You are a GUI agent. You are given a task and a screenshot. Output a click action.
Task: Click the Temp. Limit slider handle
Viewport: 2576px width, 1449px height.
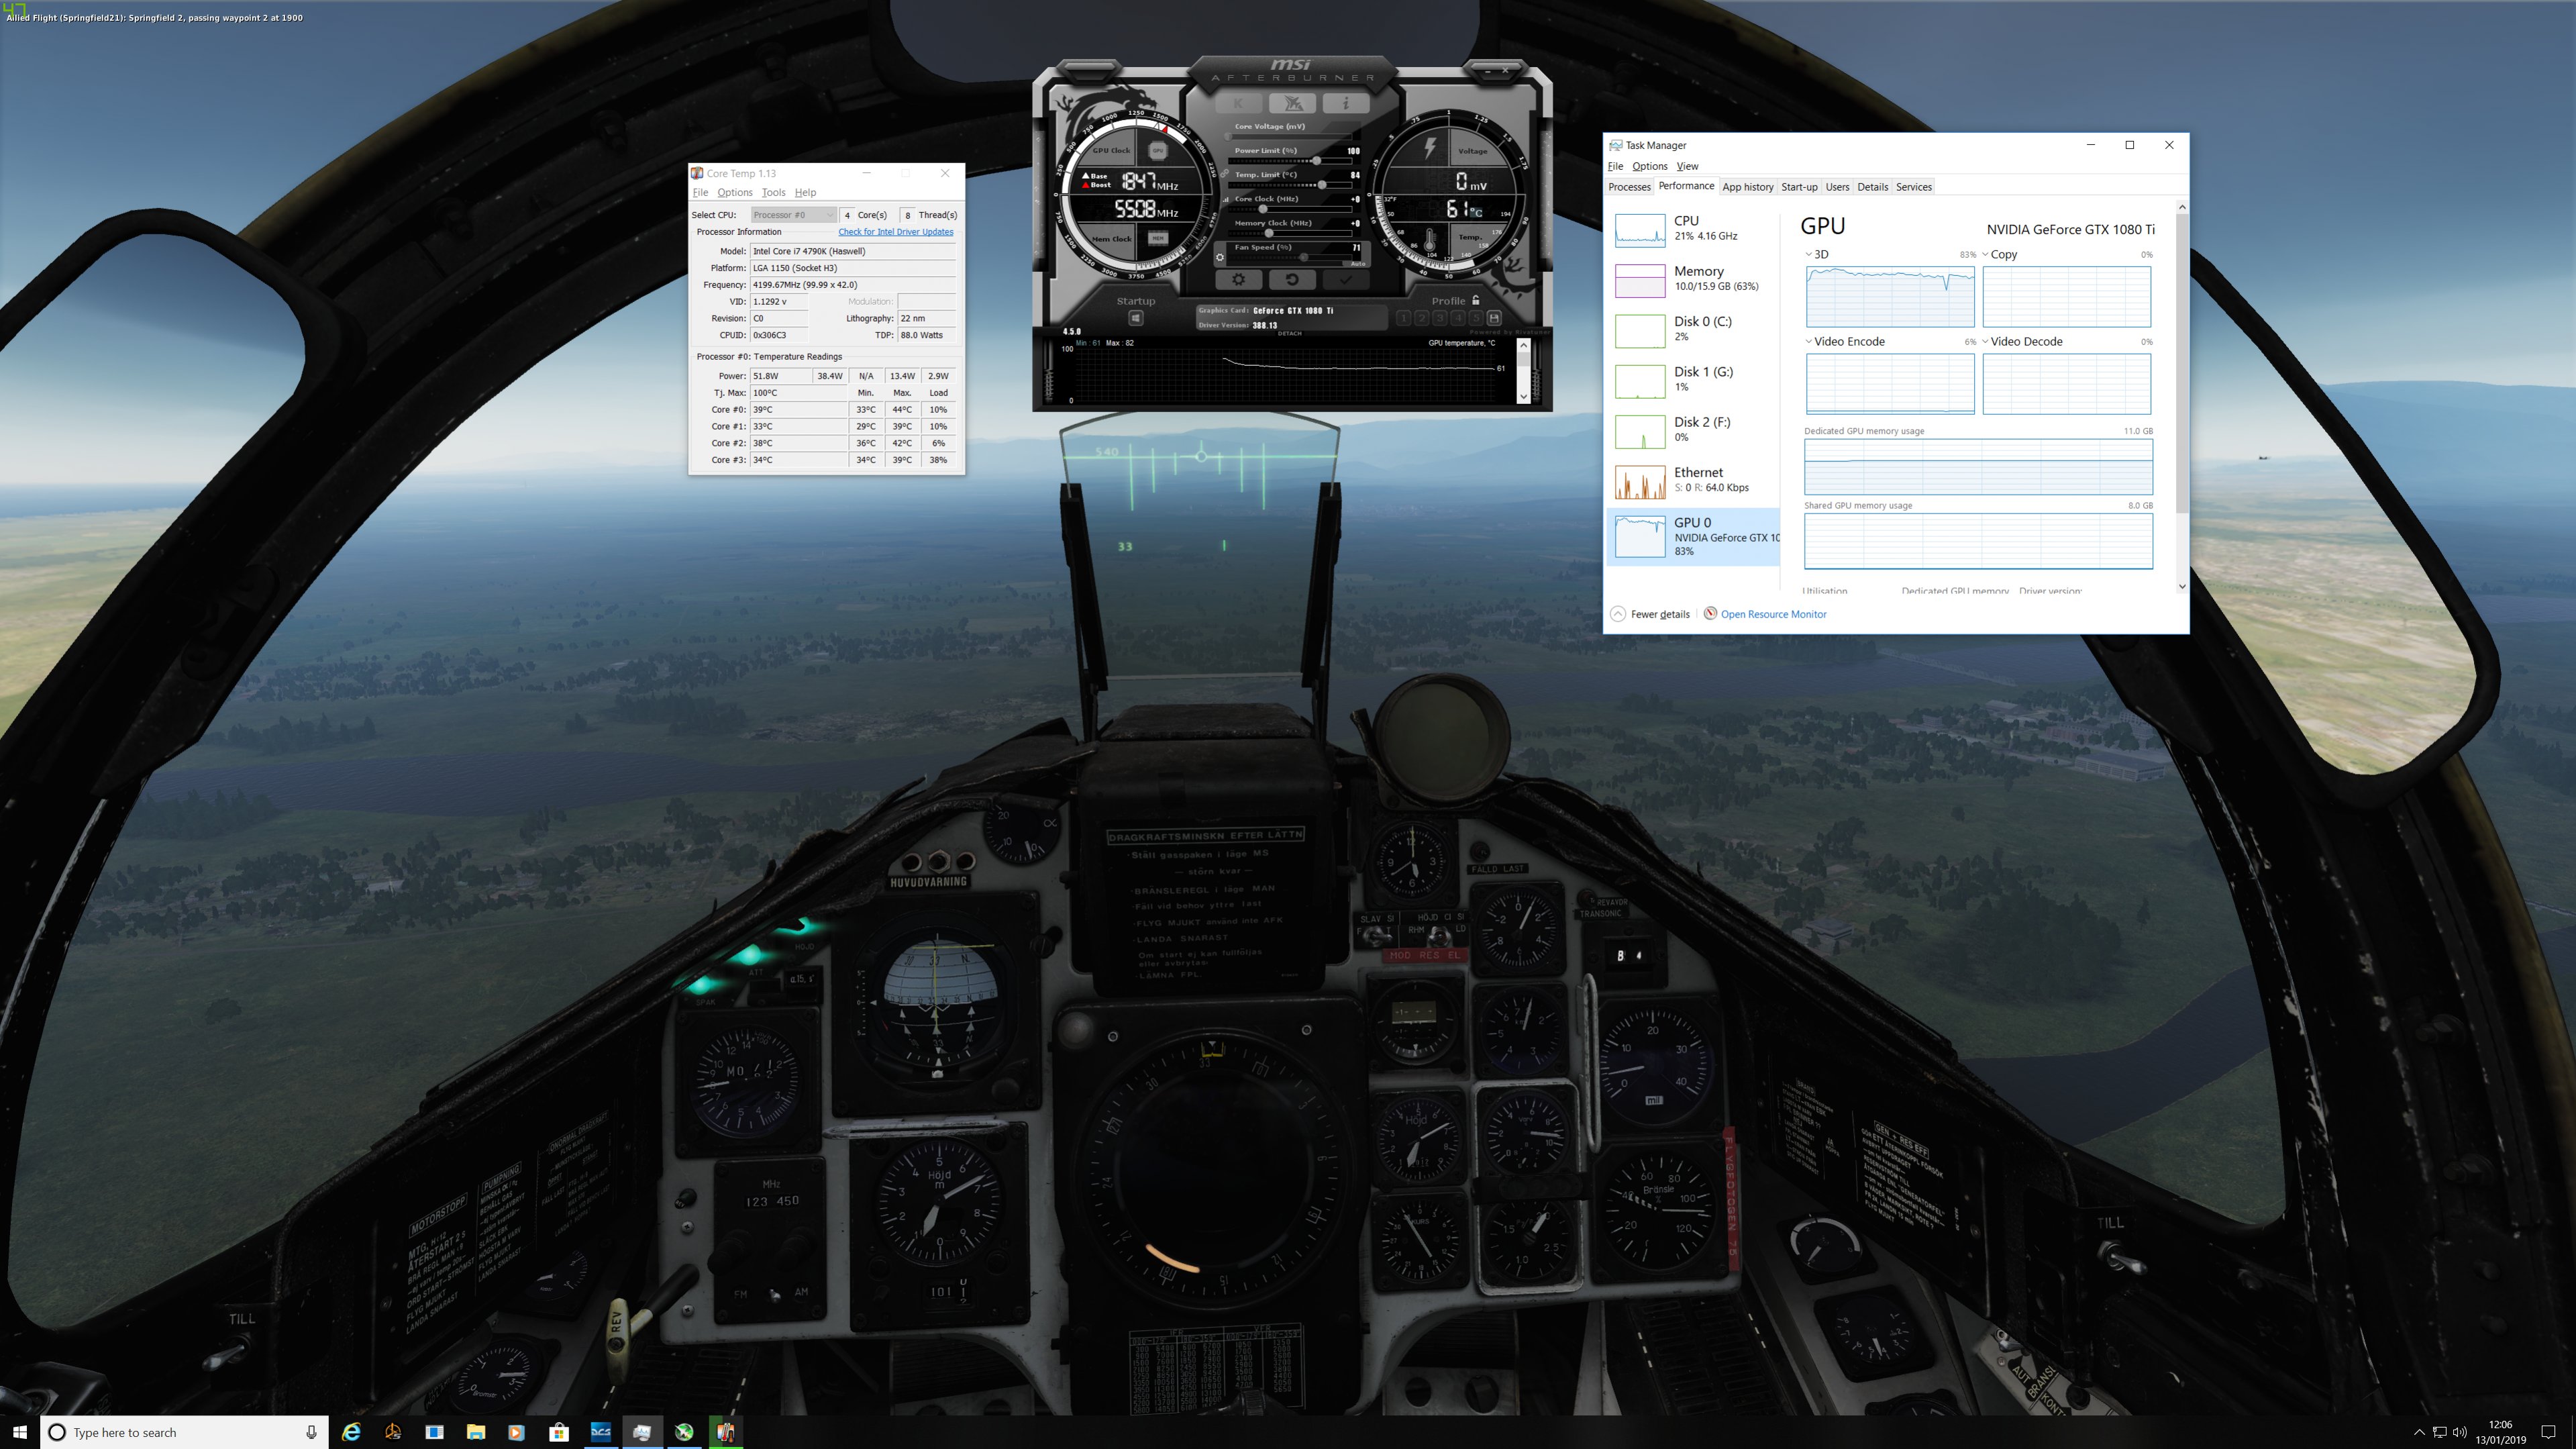click(x=1322, y=185)
